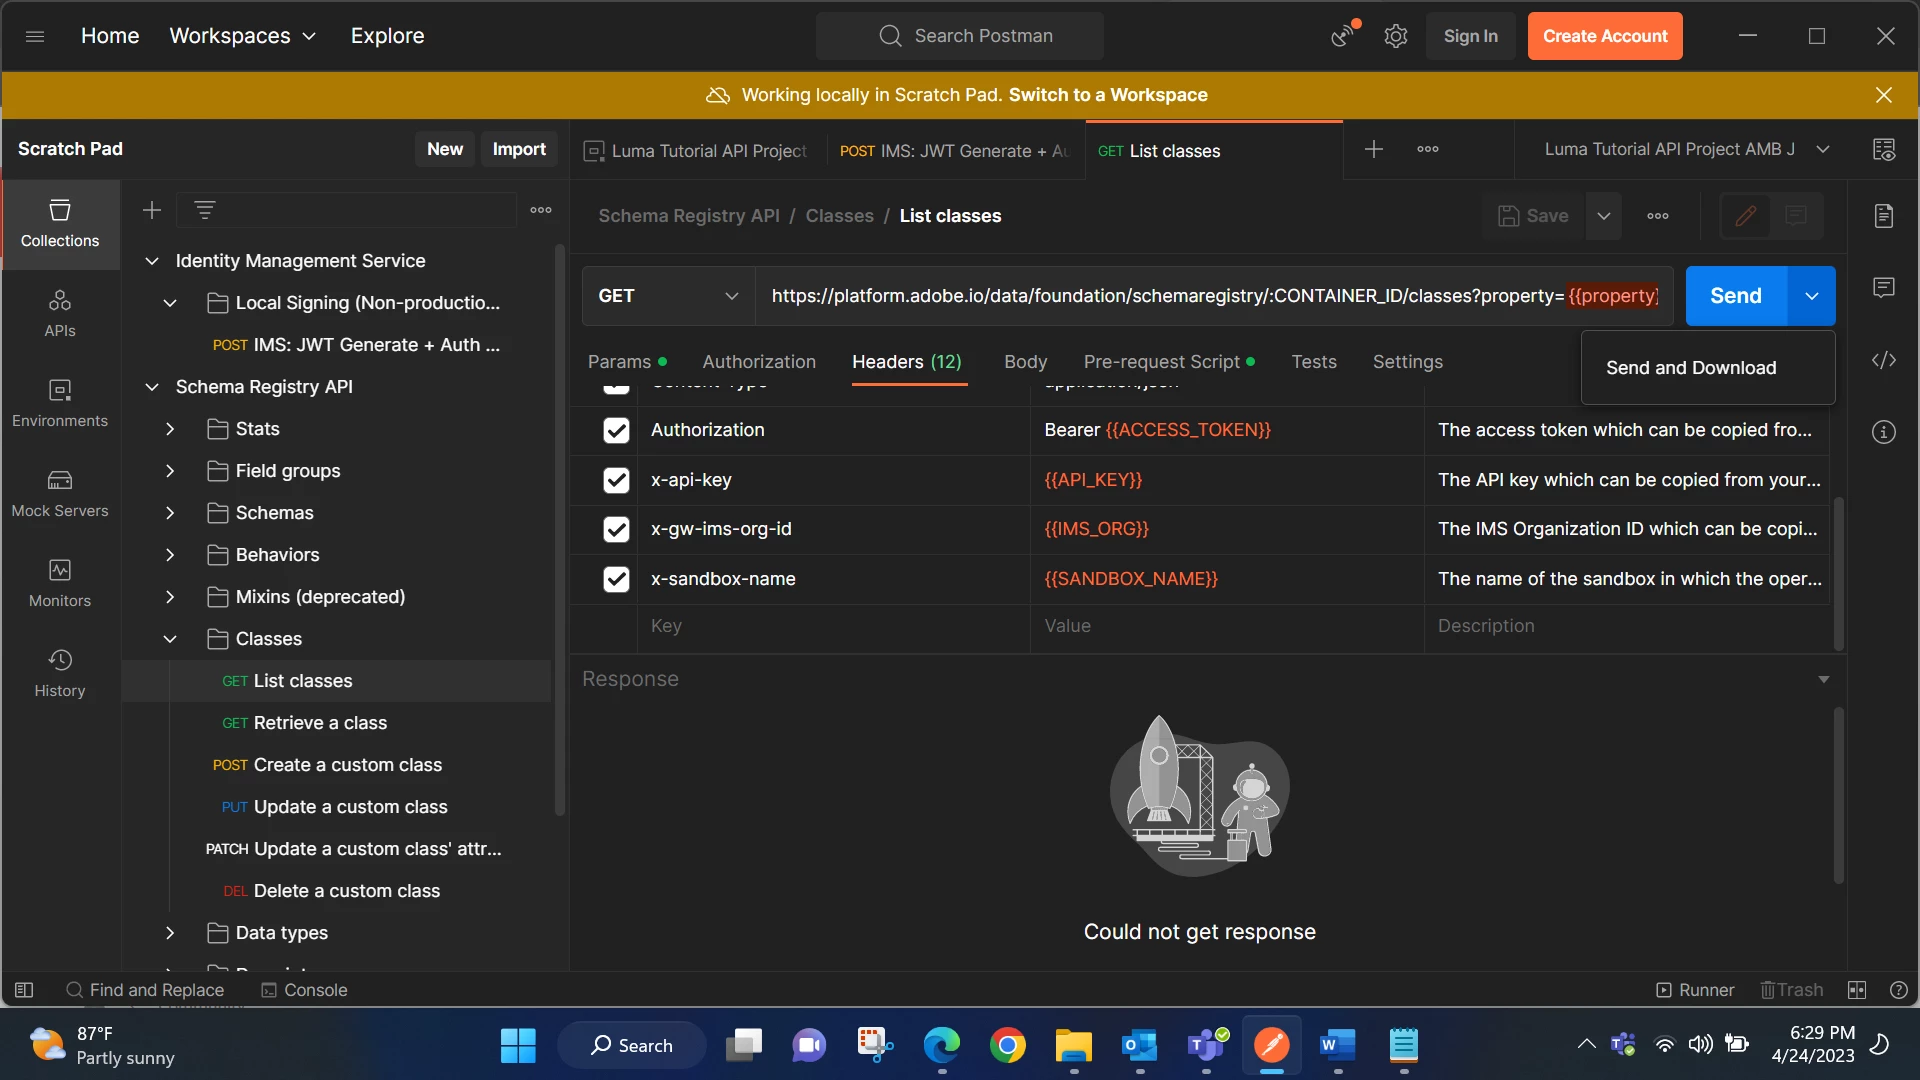This screenshot has height=1080, width=1920.
Task: Open the Mock Servers sidebar icon
Action: point(60,493)
